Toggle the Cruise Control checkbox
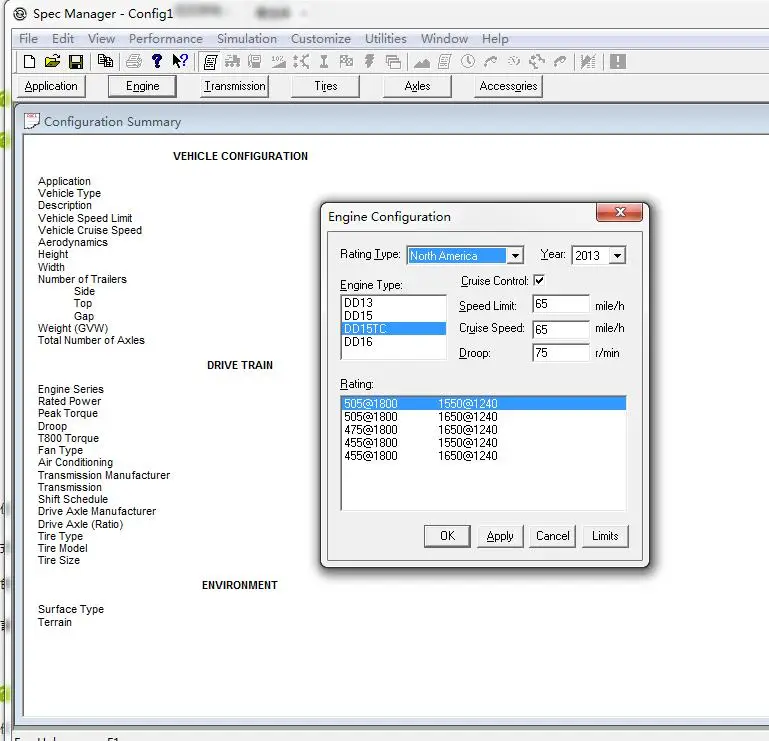The image size is (769, 741). [539, 281]
